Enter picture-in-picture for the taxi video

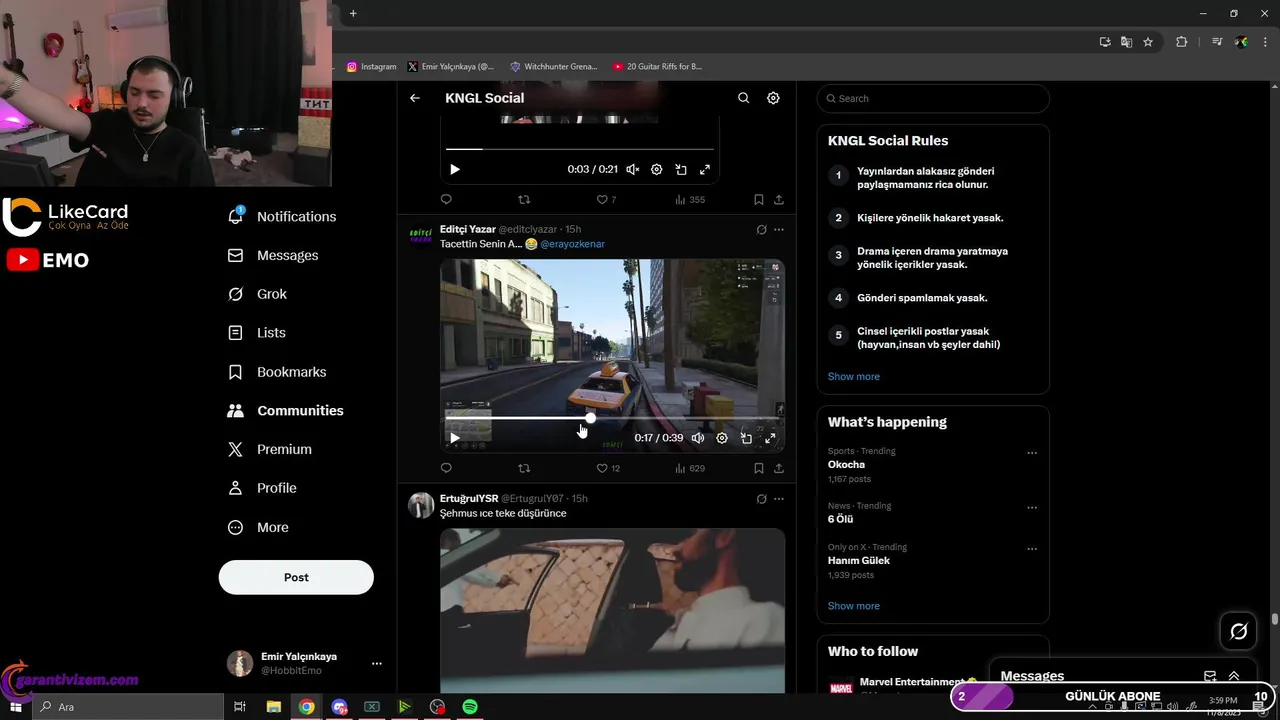(746, 438)
